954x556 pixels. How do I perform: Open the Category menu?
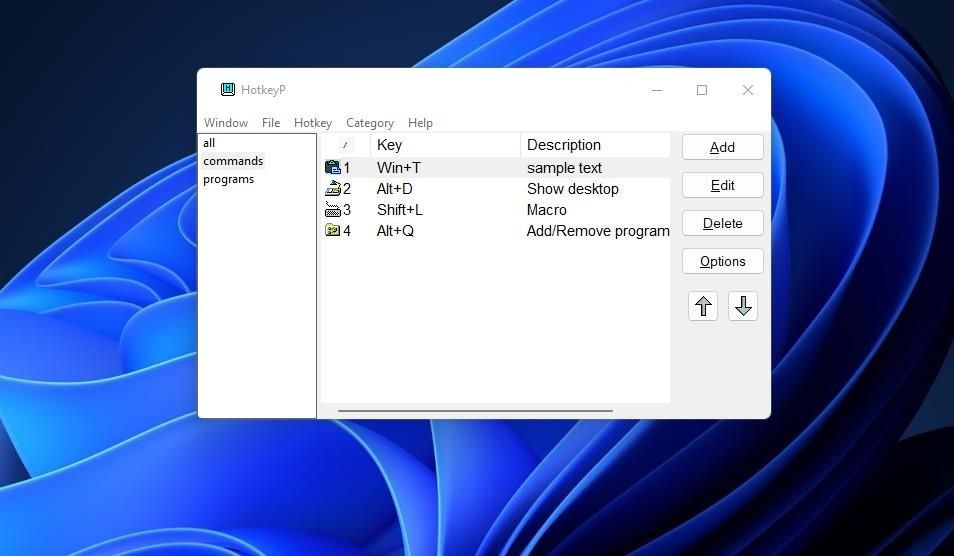pos(370,123)
